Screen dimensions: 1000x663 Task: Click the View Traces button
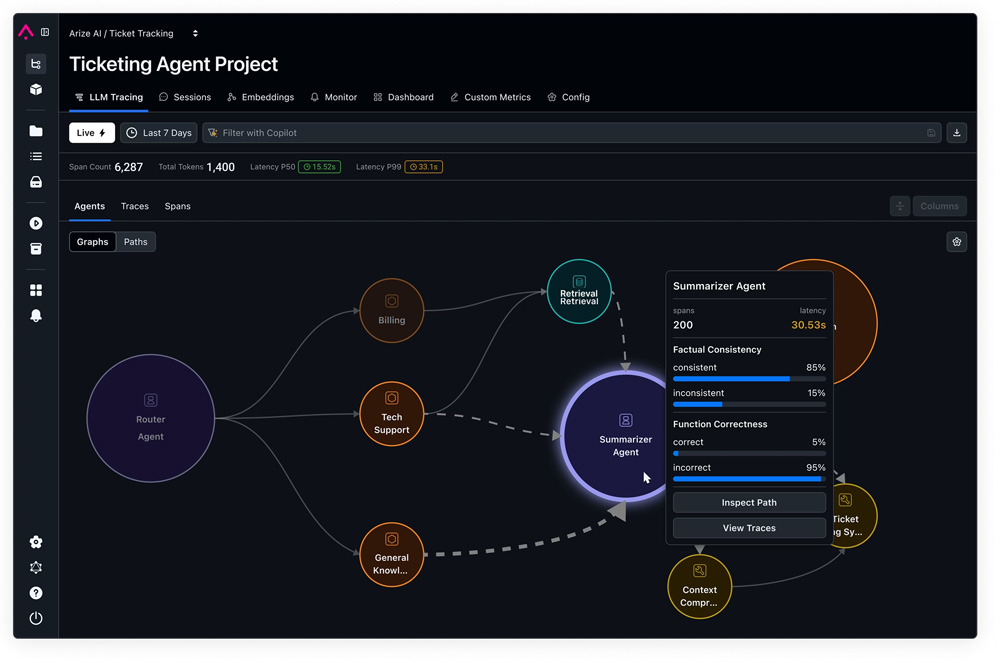749,528
